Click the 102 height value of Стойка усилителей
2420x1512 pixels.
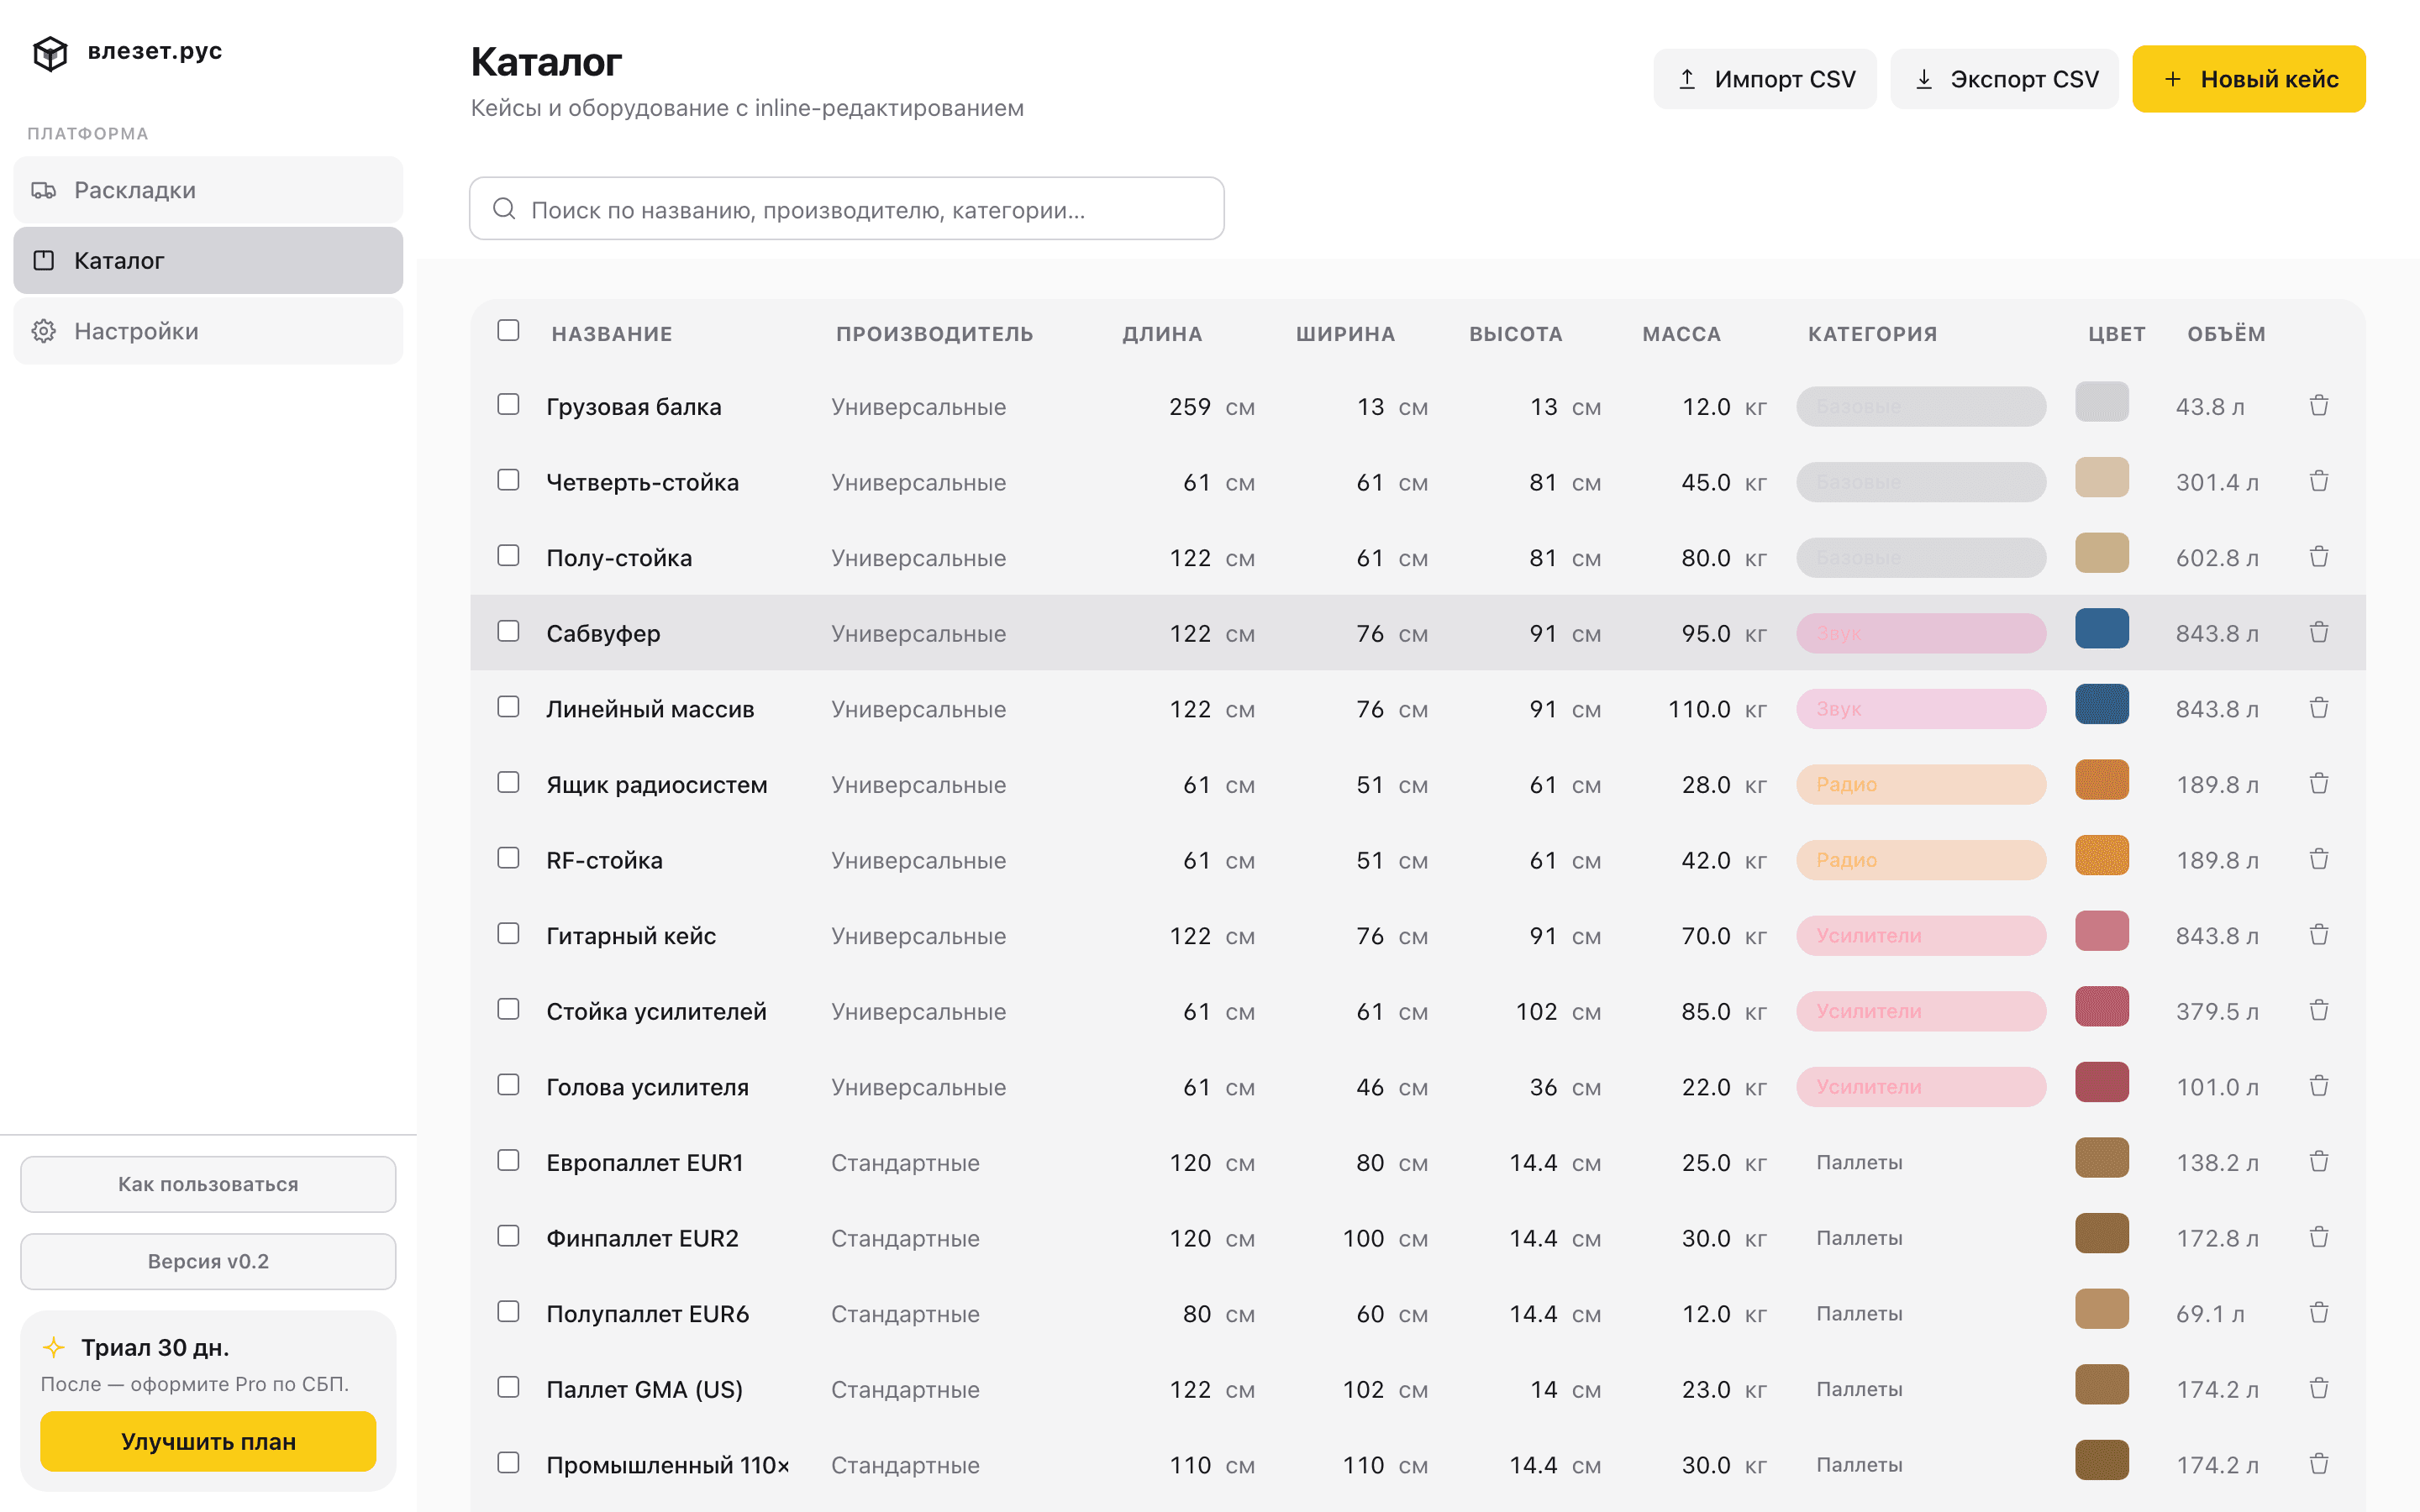[1536, 1012]
